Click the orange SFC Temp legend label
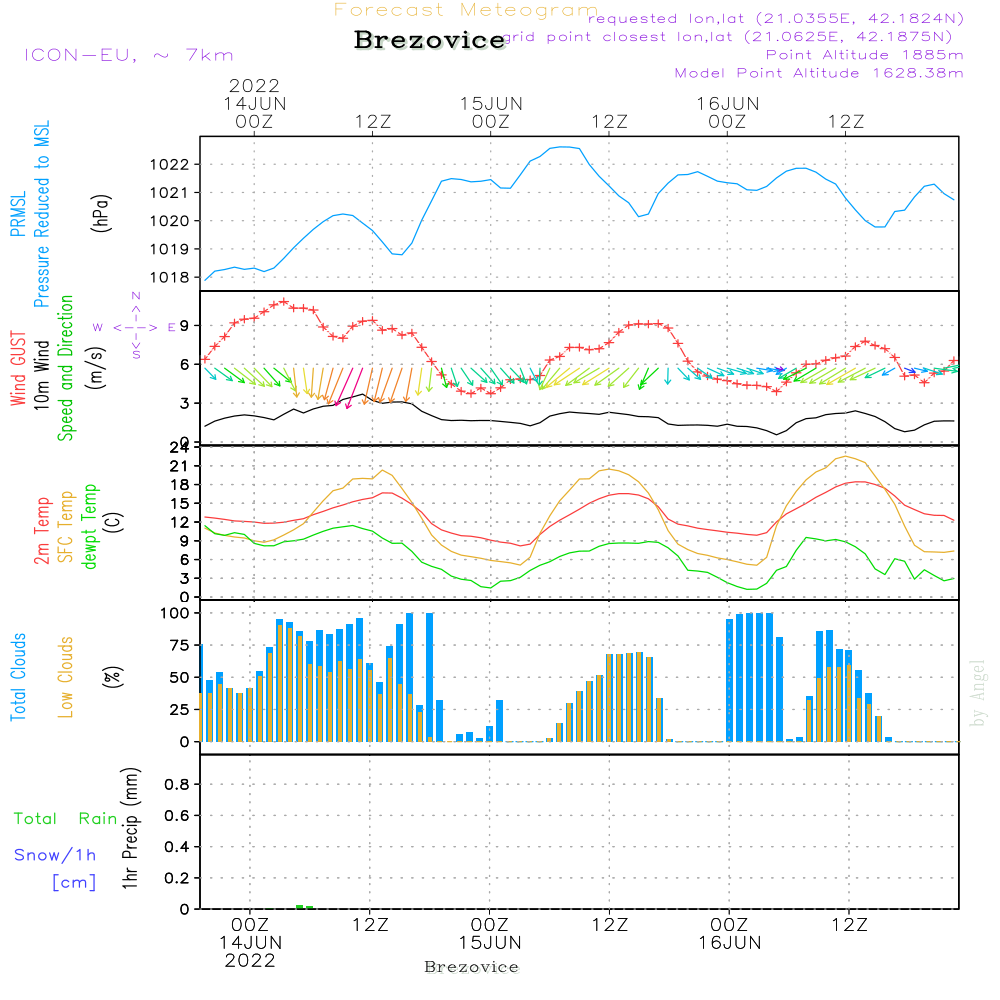This screenshot has width=1000, height=1000. (x=67, y=528)
